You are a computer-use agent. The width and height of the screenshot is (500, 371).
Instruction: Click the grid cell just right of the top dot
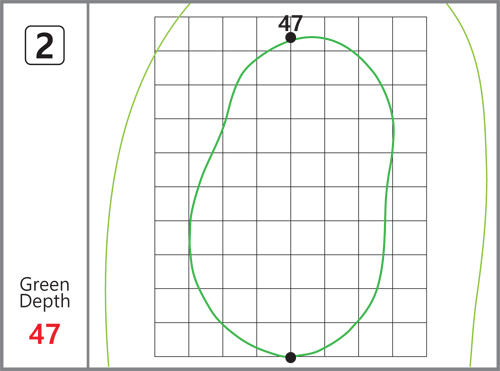pos(308,34)
